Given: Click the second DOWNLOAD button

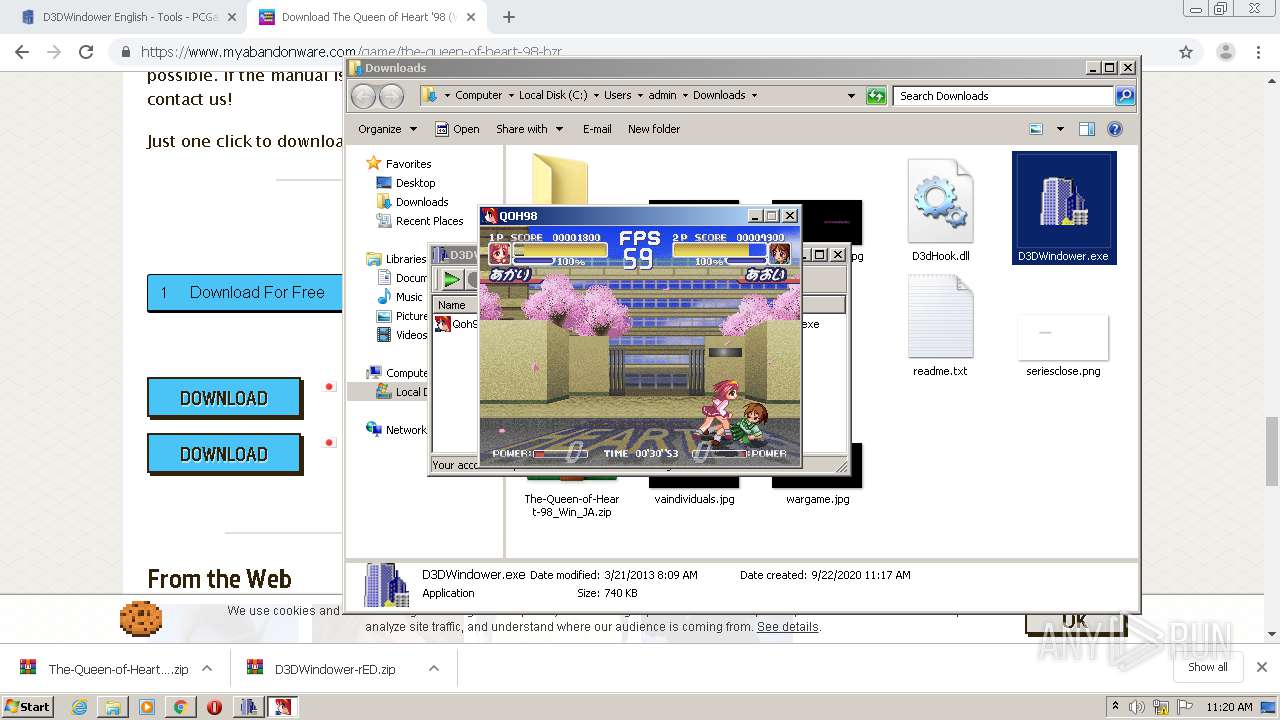Looking at the screenshot, I should [x=224, y=454].
